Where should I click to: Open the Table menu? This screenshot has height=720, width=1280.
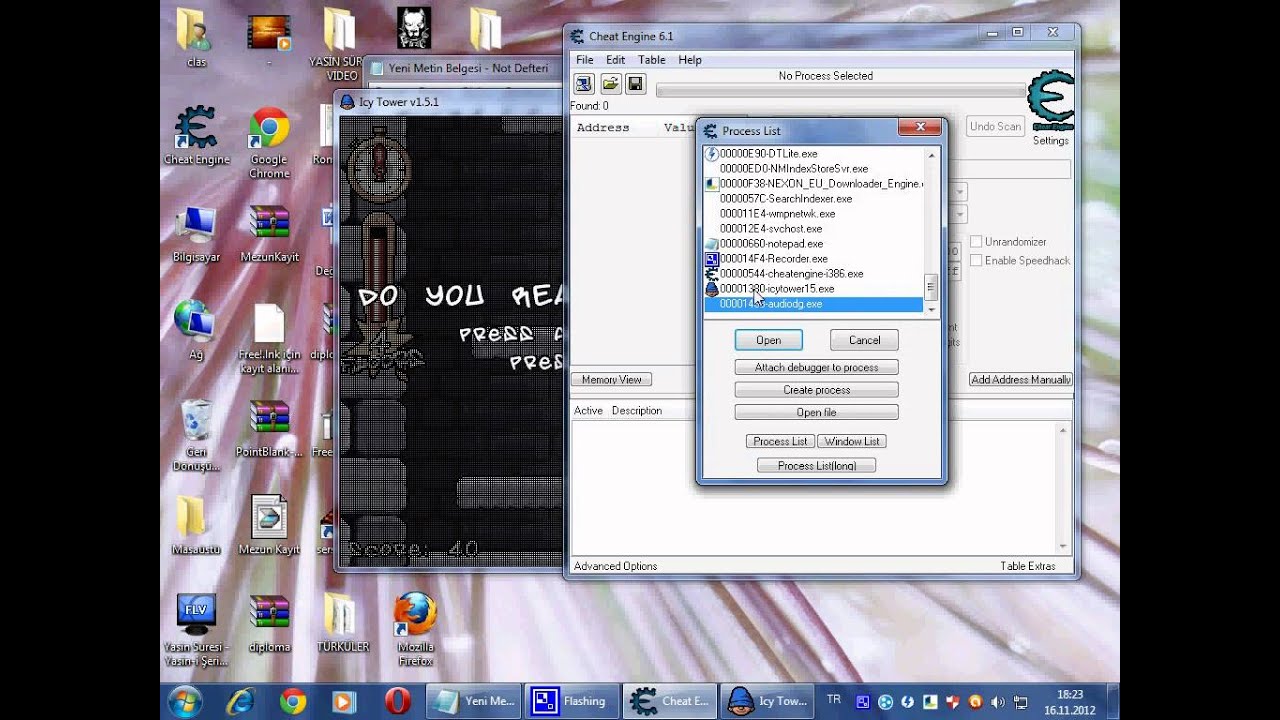[652, 59]
